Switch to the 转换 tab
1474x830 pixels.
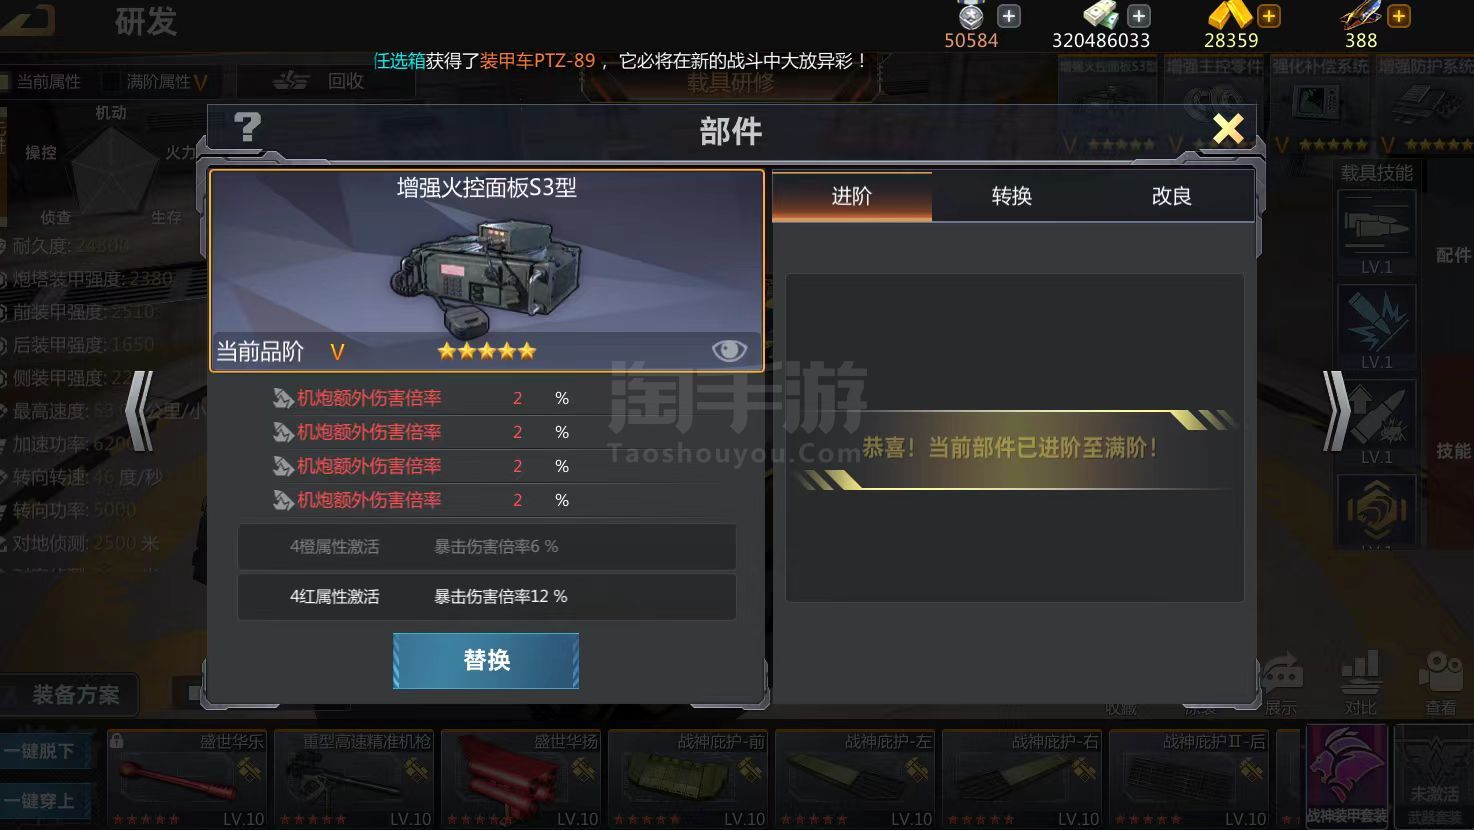point(1011,196)
